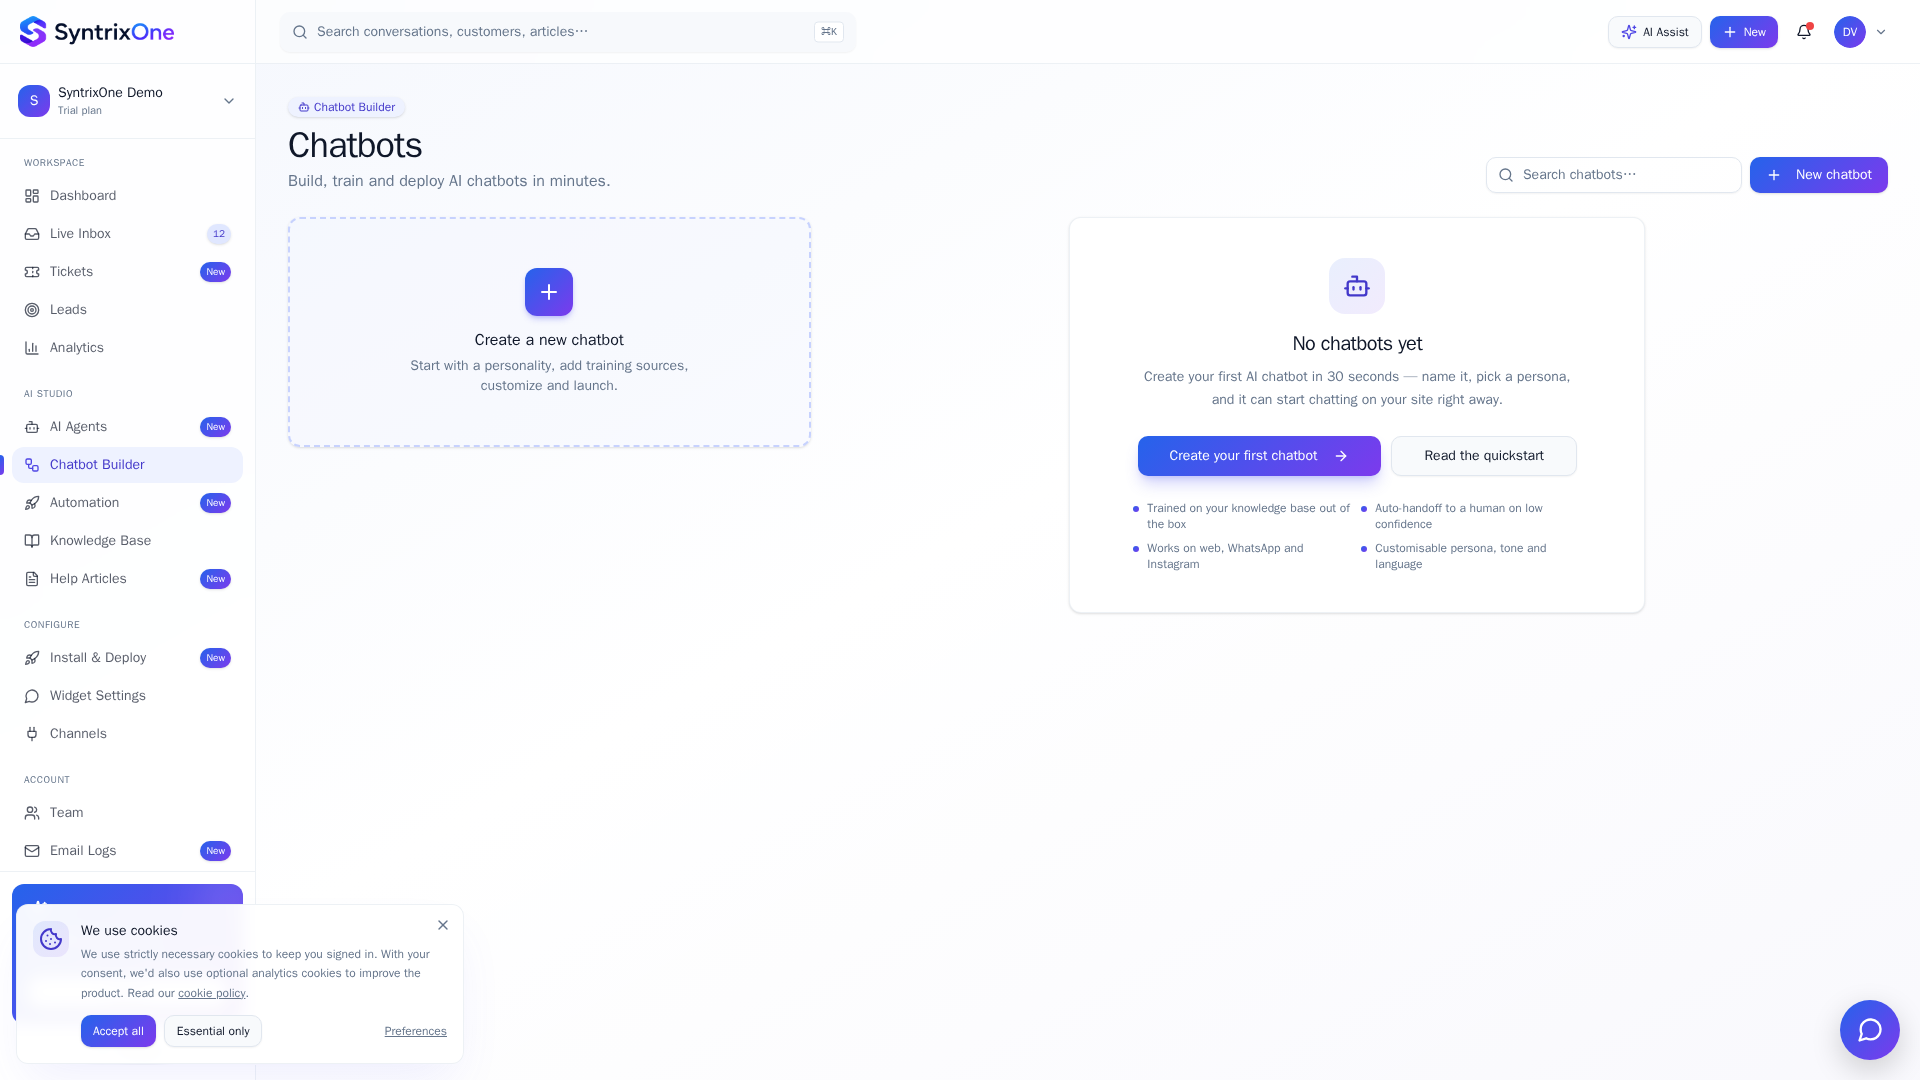
Task: Click the global search magnifier icon
Action: tap(299, 32)
